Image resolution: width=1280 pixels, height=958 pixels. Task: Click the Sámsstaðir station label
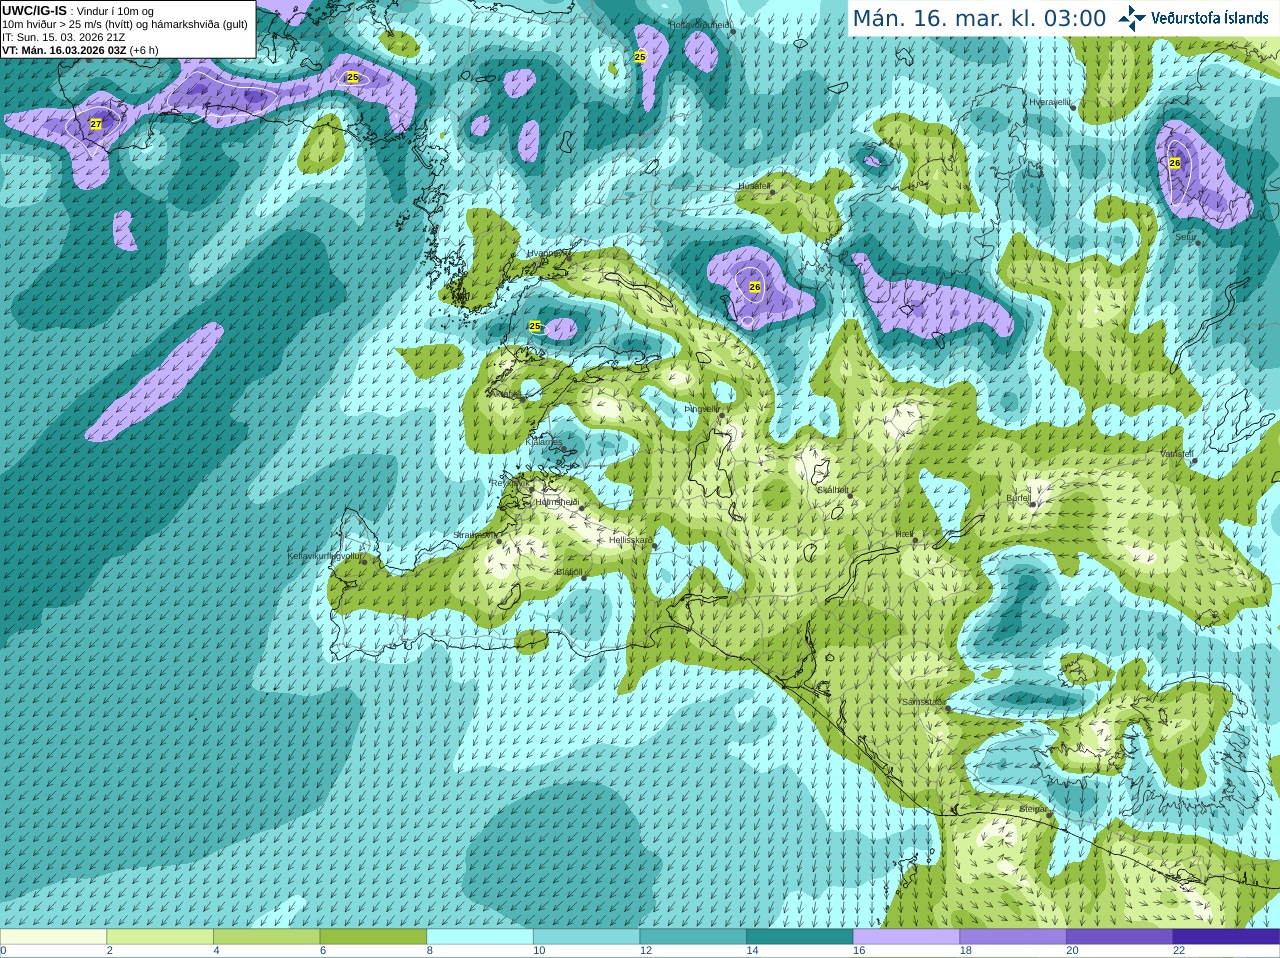pos(922,702)
